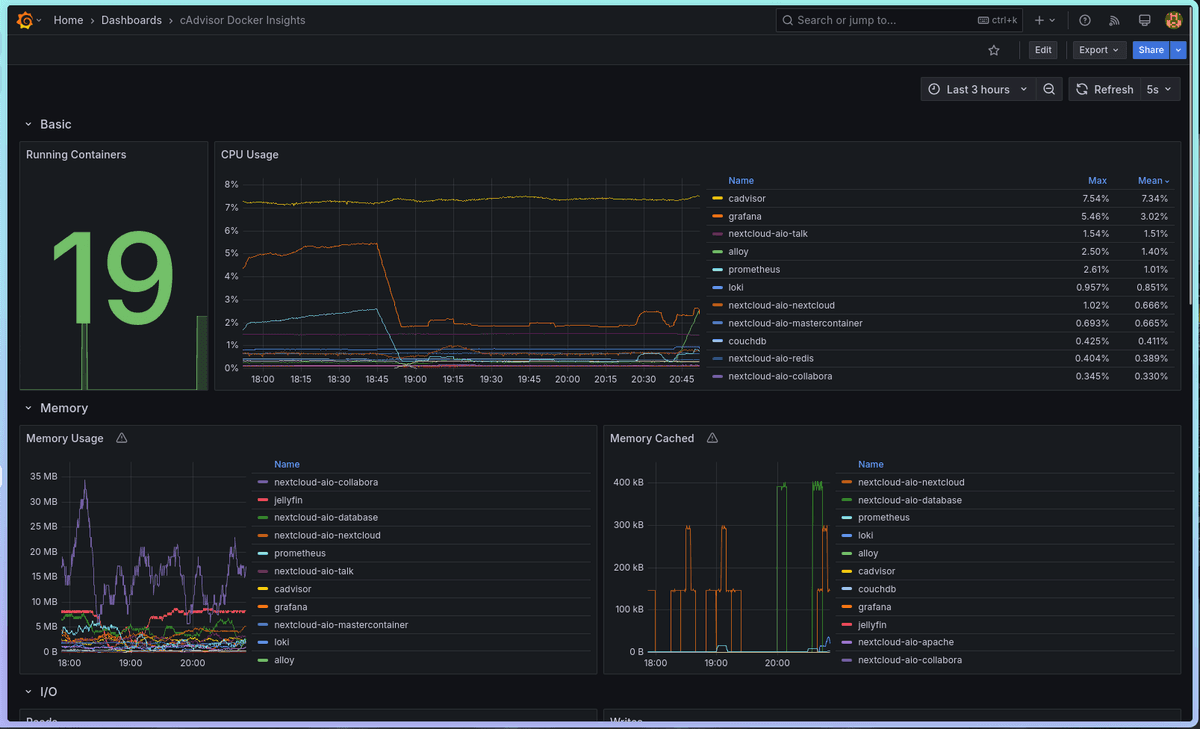
Task: Click the Grafana logo icon
Action: coord(25,20)
